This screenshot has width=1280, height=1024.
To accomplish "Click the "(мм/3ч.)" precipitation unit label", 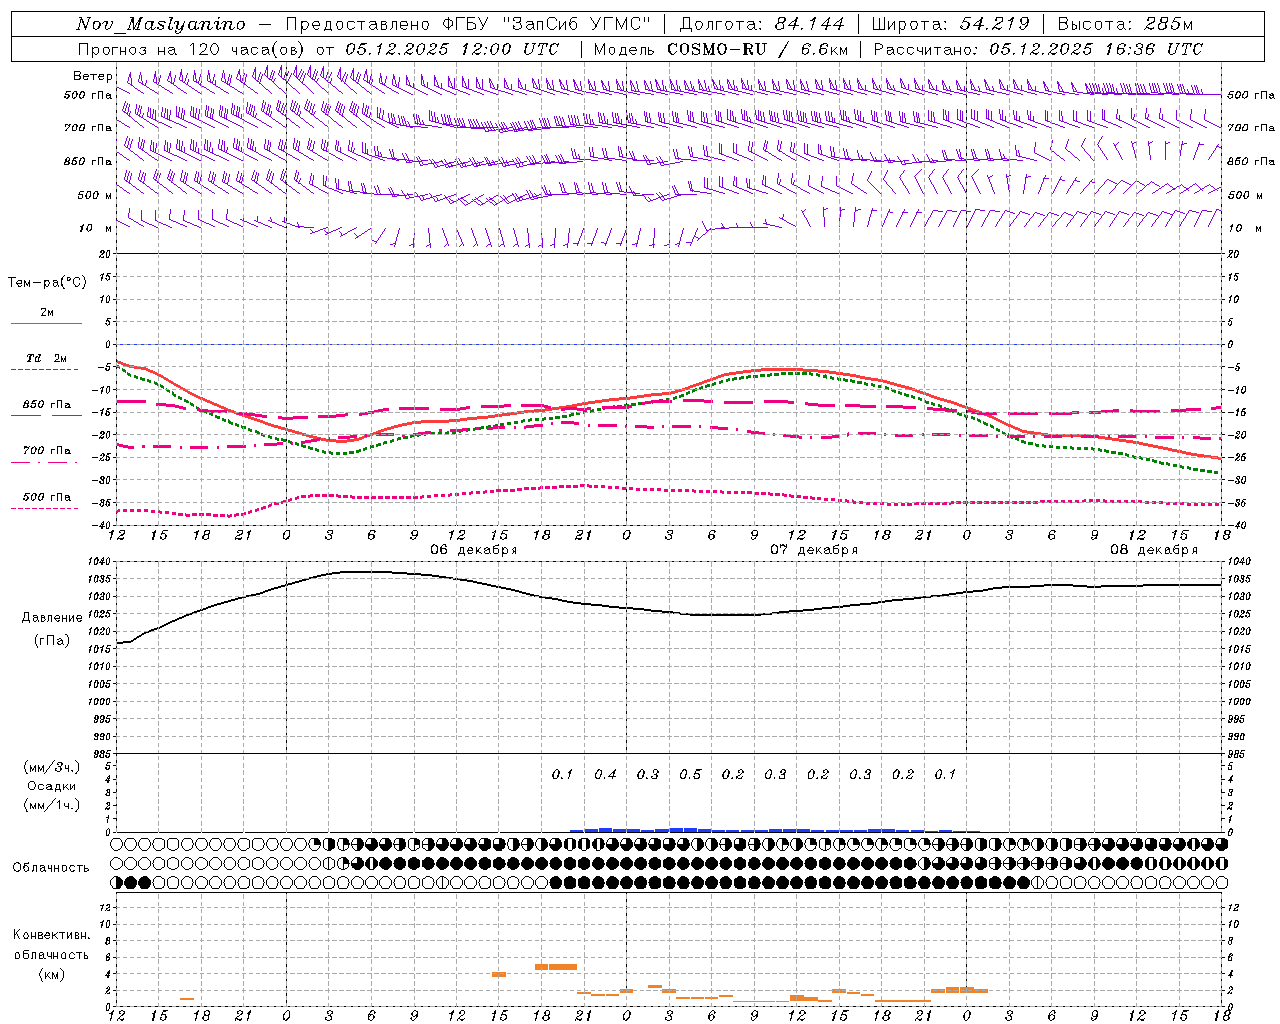I will (x=52, y=768).
